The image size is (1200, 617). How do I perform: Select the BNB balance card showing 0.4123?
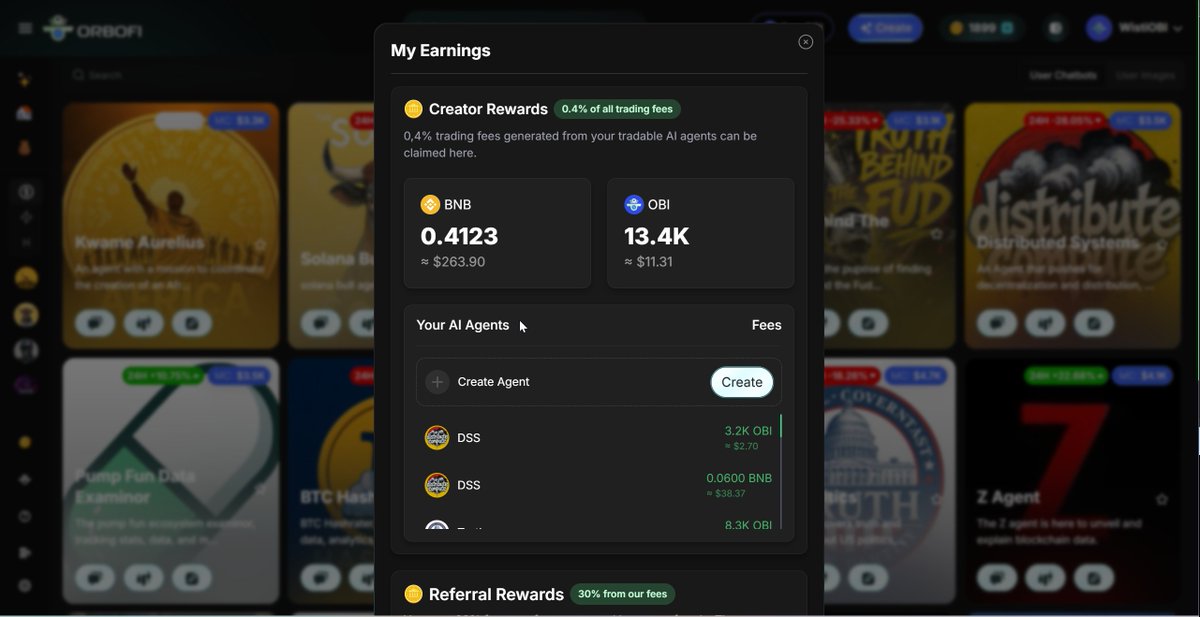497,233
